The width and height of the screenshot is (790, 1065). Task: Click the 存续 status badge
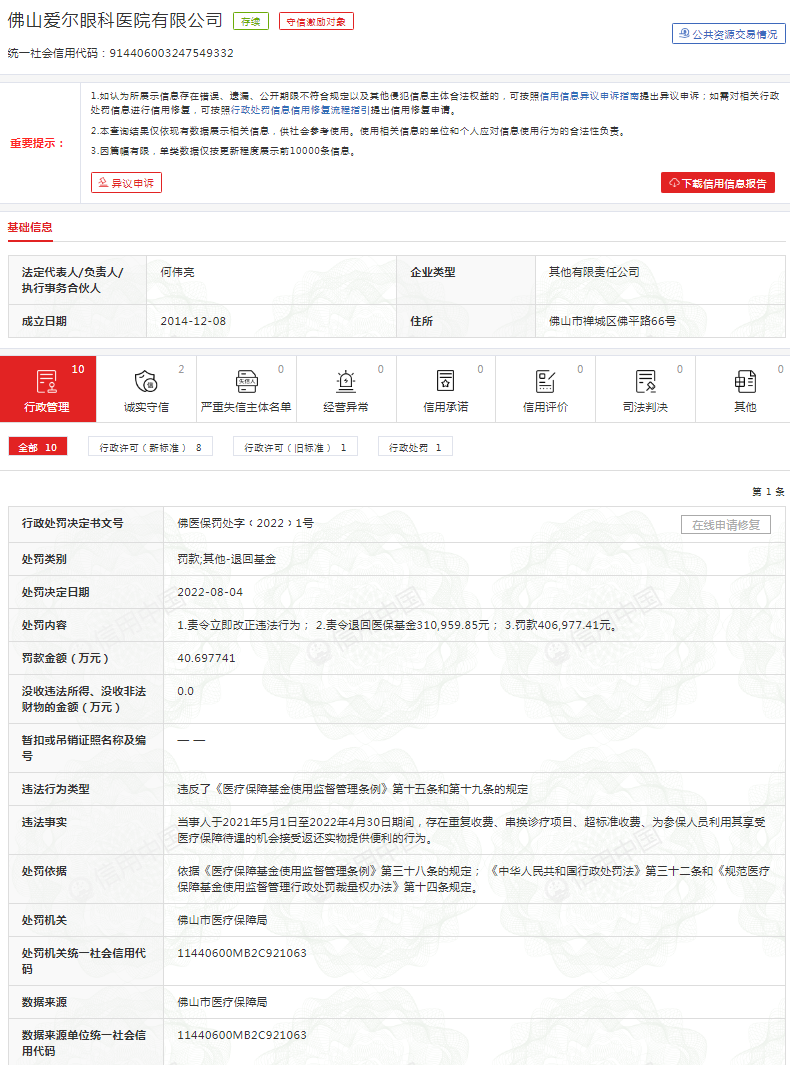[251, 22]
